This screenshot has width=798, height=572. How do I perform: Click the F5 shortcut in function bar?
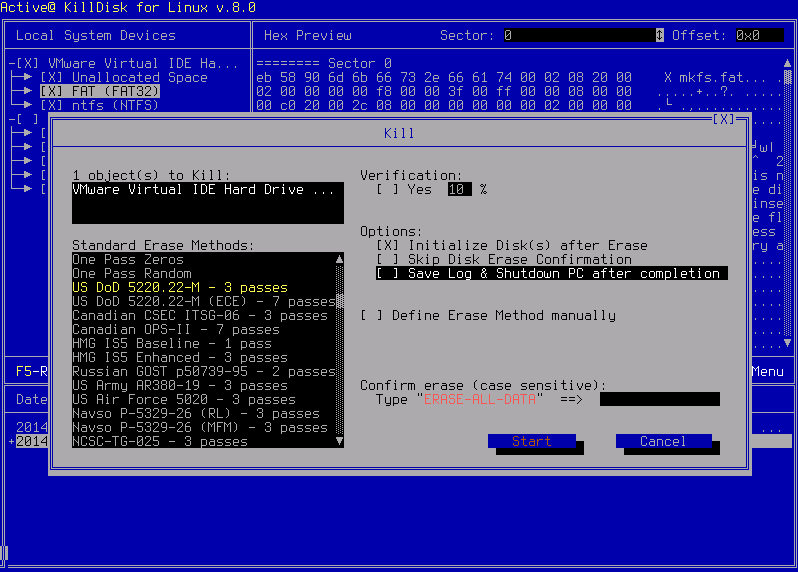32,371
